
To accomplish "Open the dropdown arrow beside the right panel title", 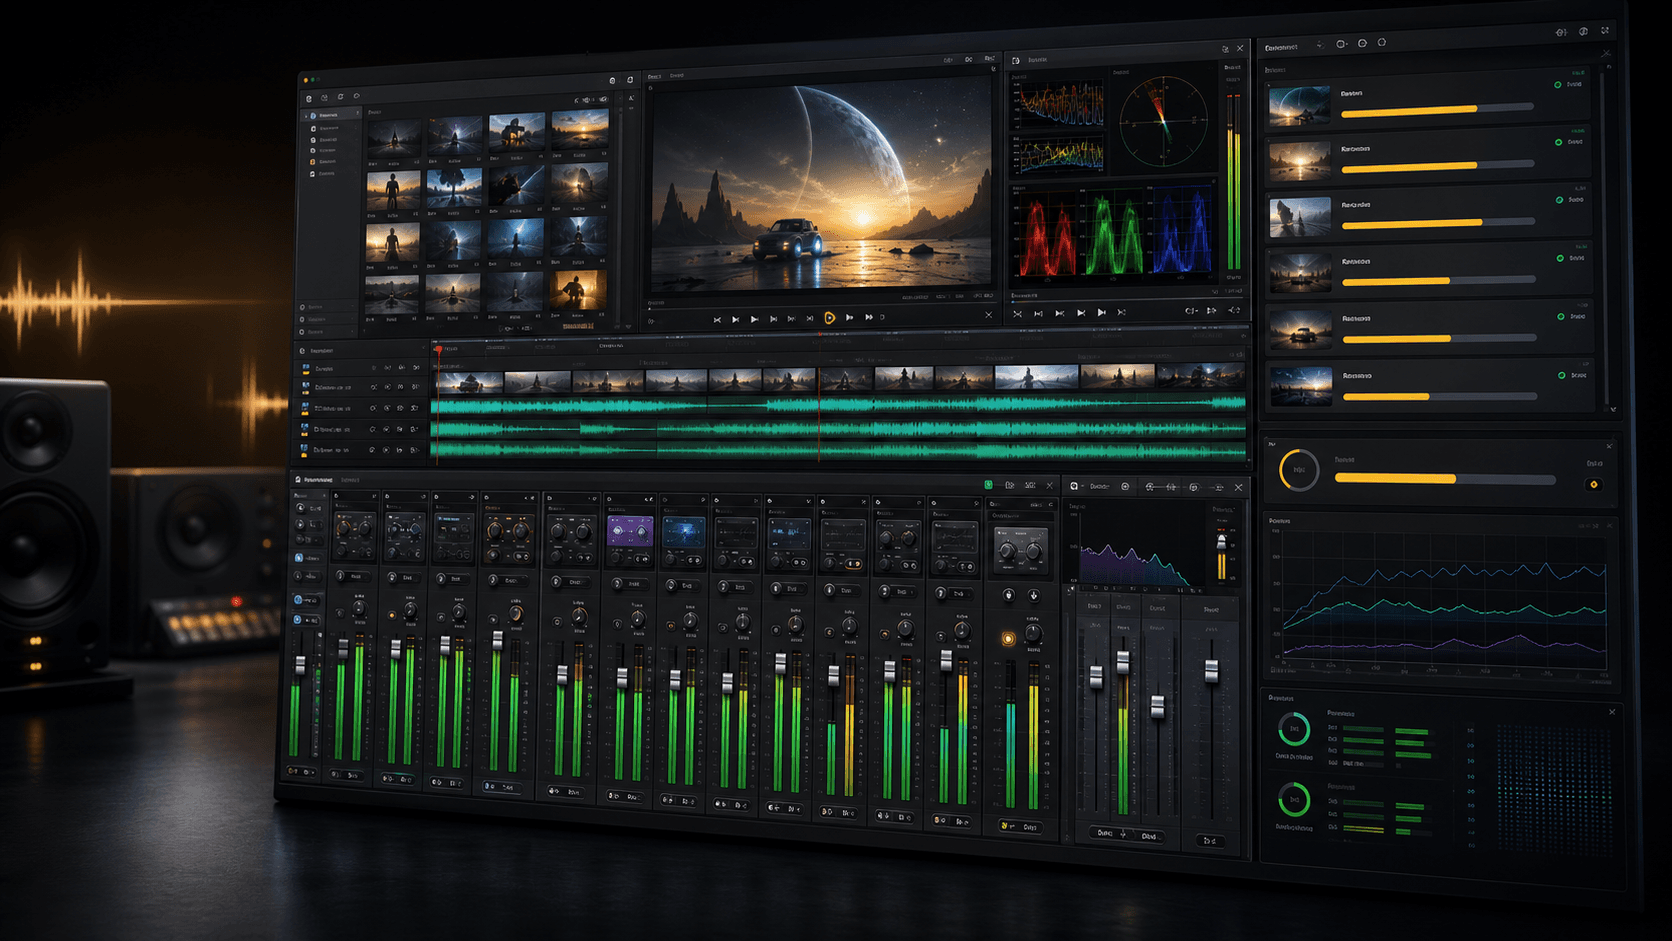I will coord(1319,45).
